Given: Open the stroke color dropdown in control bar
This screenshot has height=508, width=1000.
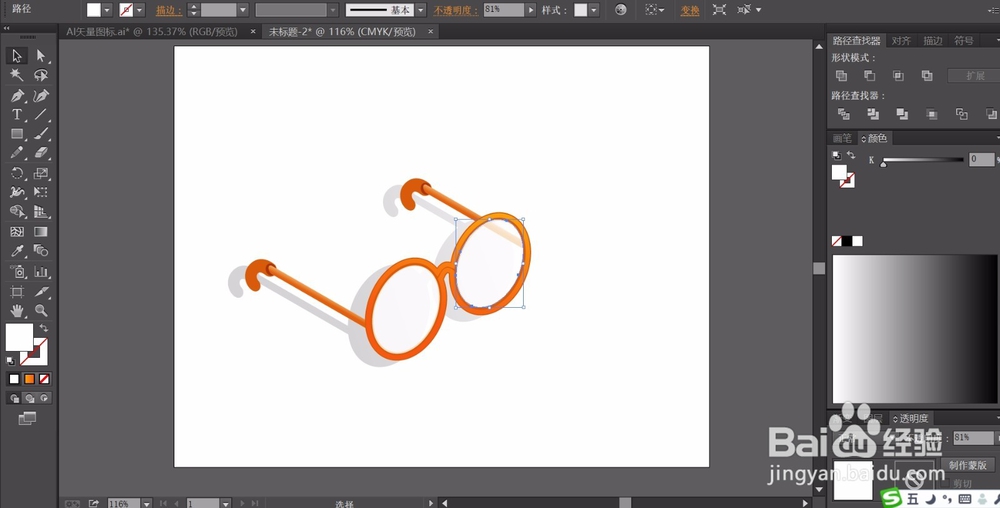Looking at the screenshot, I should click(140, 10).
